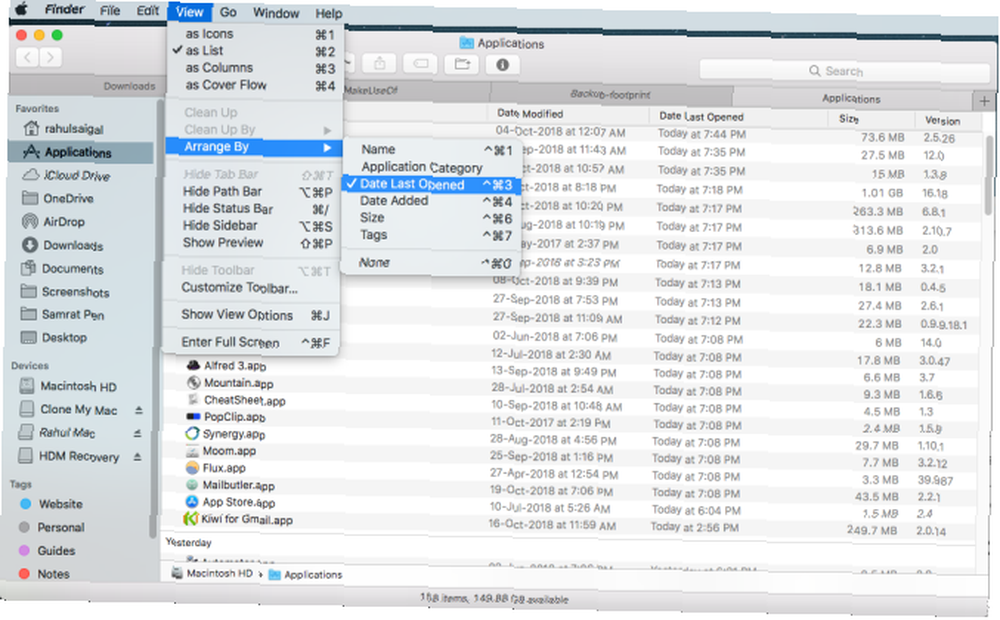The height and width of the screenshot is (620, 1000).
Task: Click the Share toolbar icon
Action: coord(379,64)
